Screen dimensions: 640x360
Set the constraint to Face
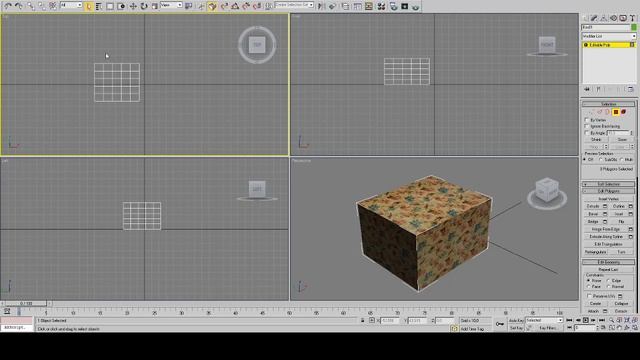(x=588, y=286)
